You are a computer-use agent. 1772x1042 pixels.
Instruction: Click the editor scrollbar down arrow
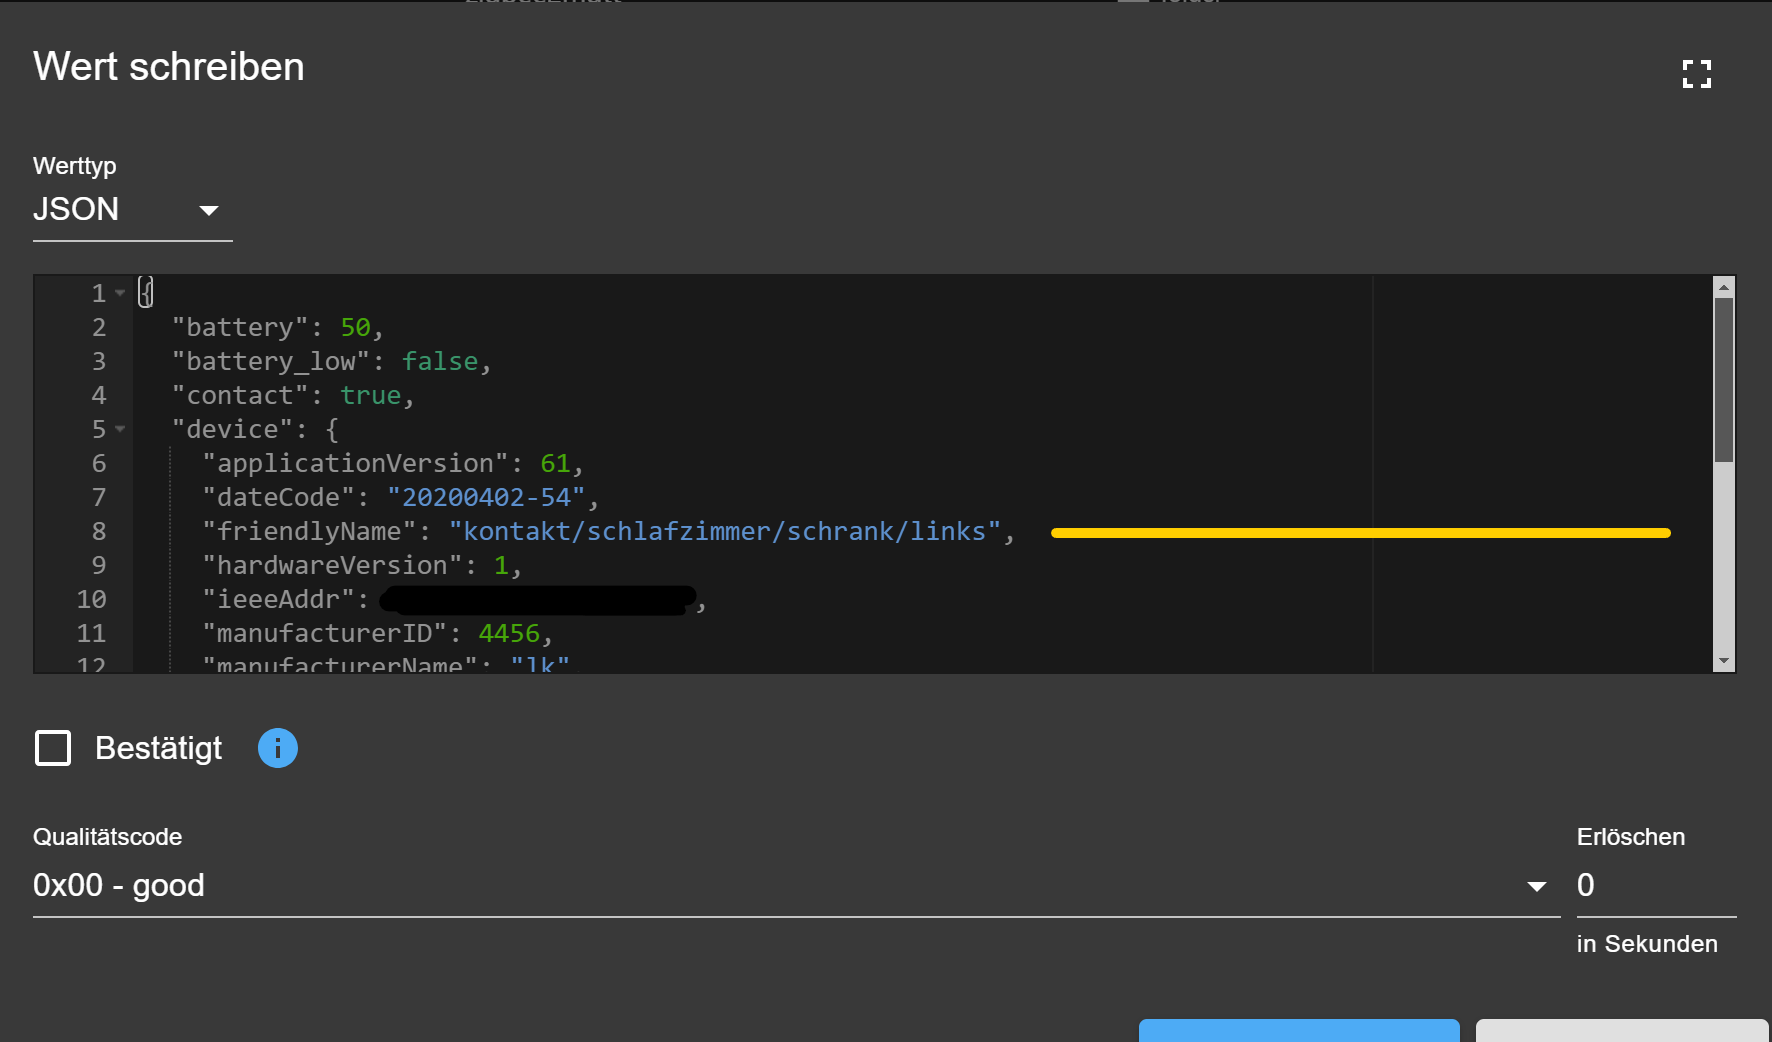tap(1723, 661)
